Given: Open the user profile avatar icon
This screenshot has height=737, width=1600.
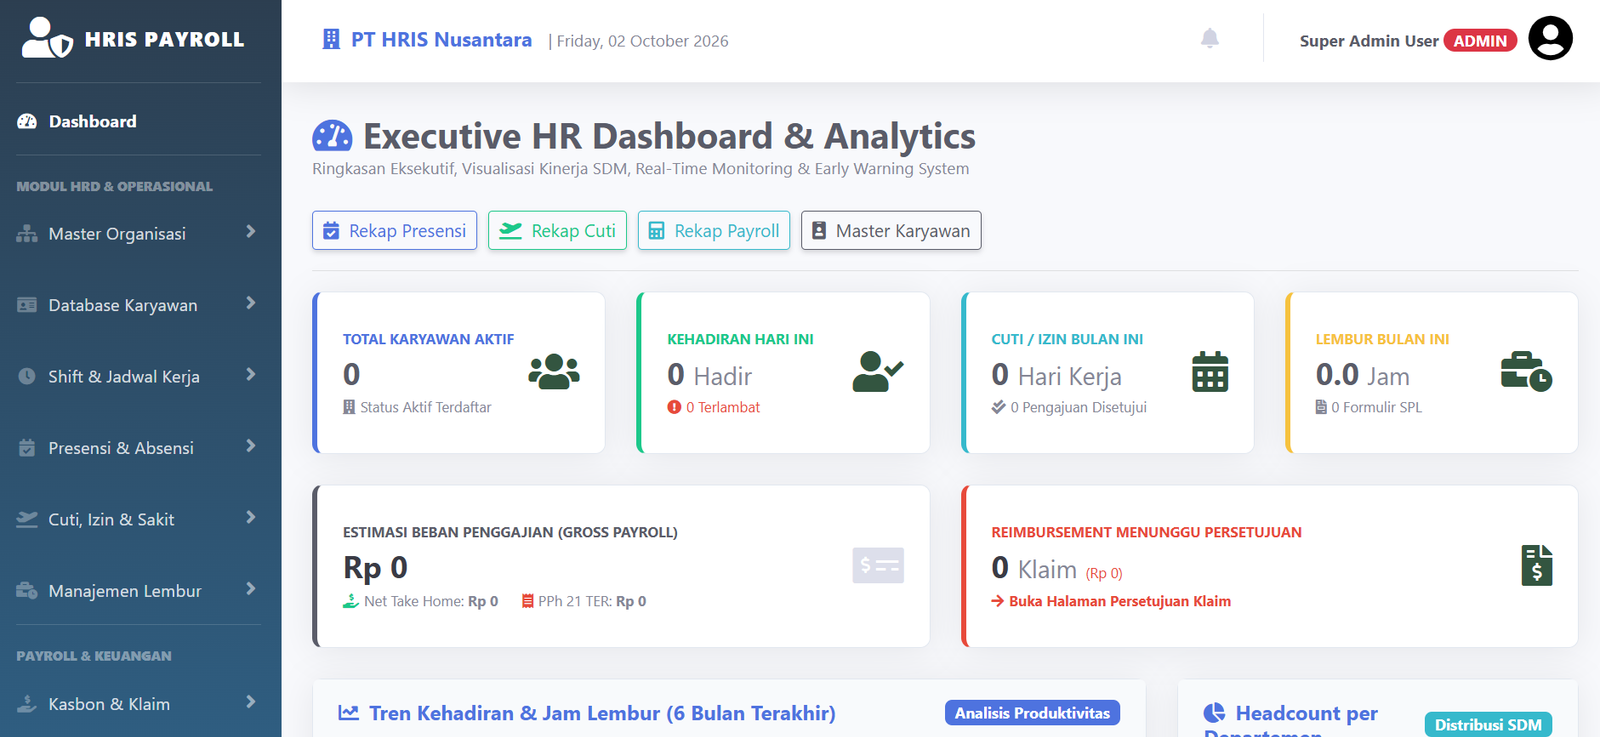Looking at the screenshot, I should [x=1550, y=39].
